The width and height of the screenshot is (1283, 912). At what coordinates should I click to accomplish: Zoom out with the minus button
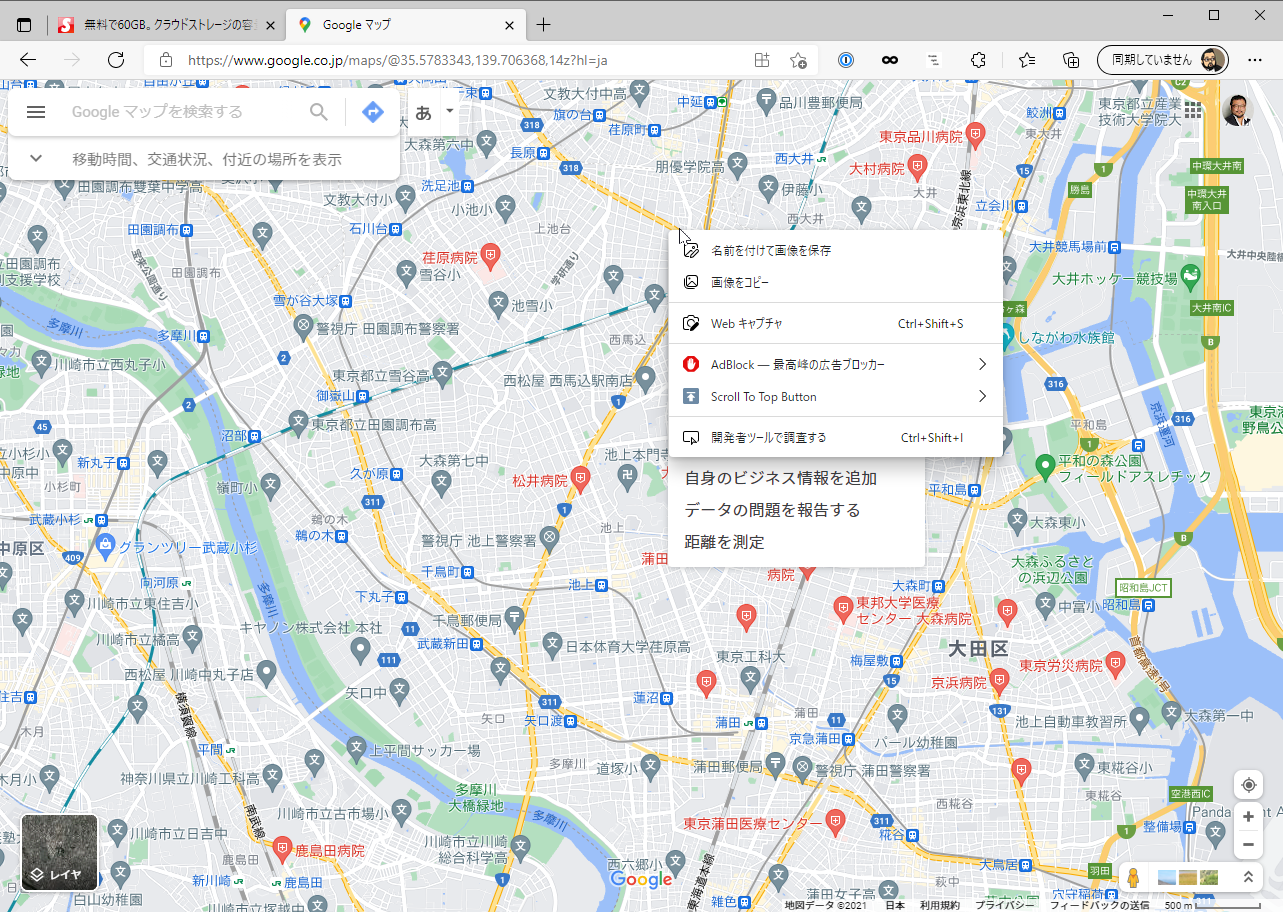point(1247,845)
